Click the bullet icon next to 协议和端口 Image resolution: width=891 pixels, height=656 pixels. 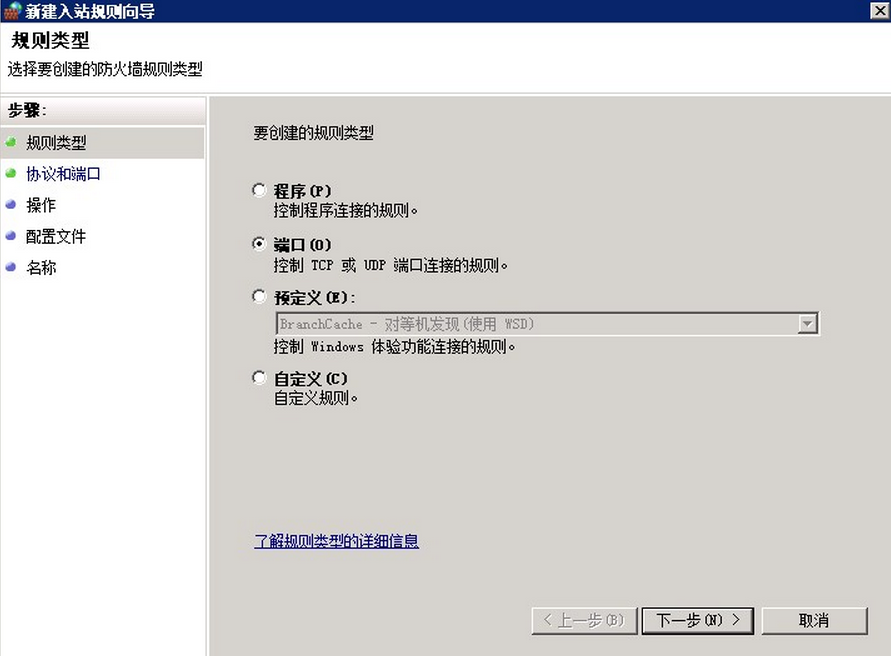click(13, 173)
